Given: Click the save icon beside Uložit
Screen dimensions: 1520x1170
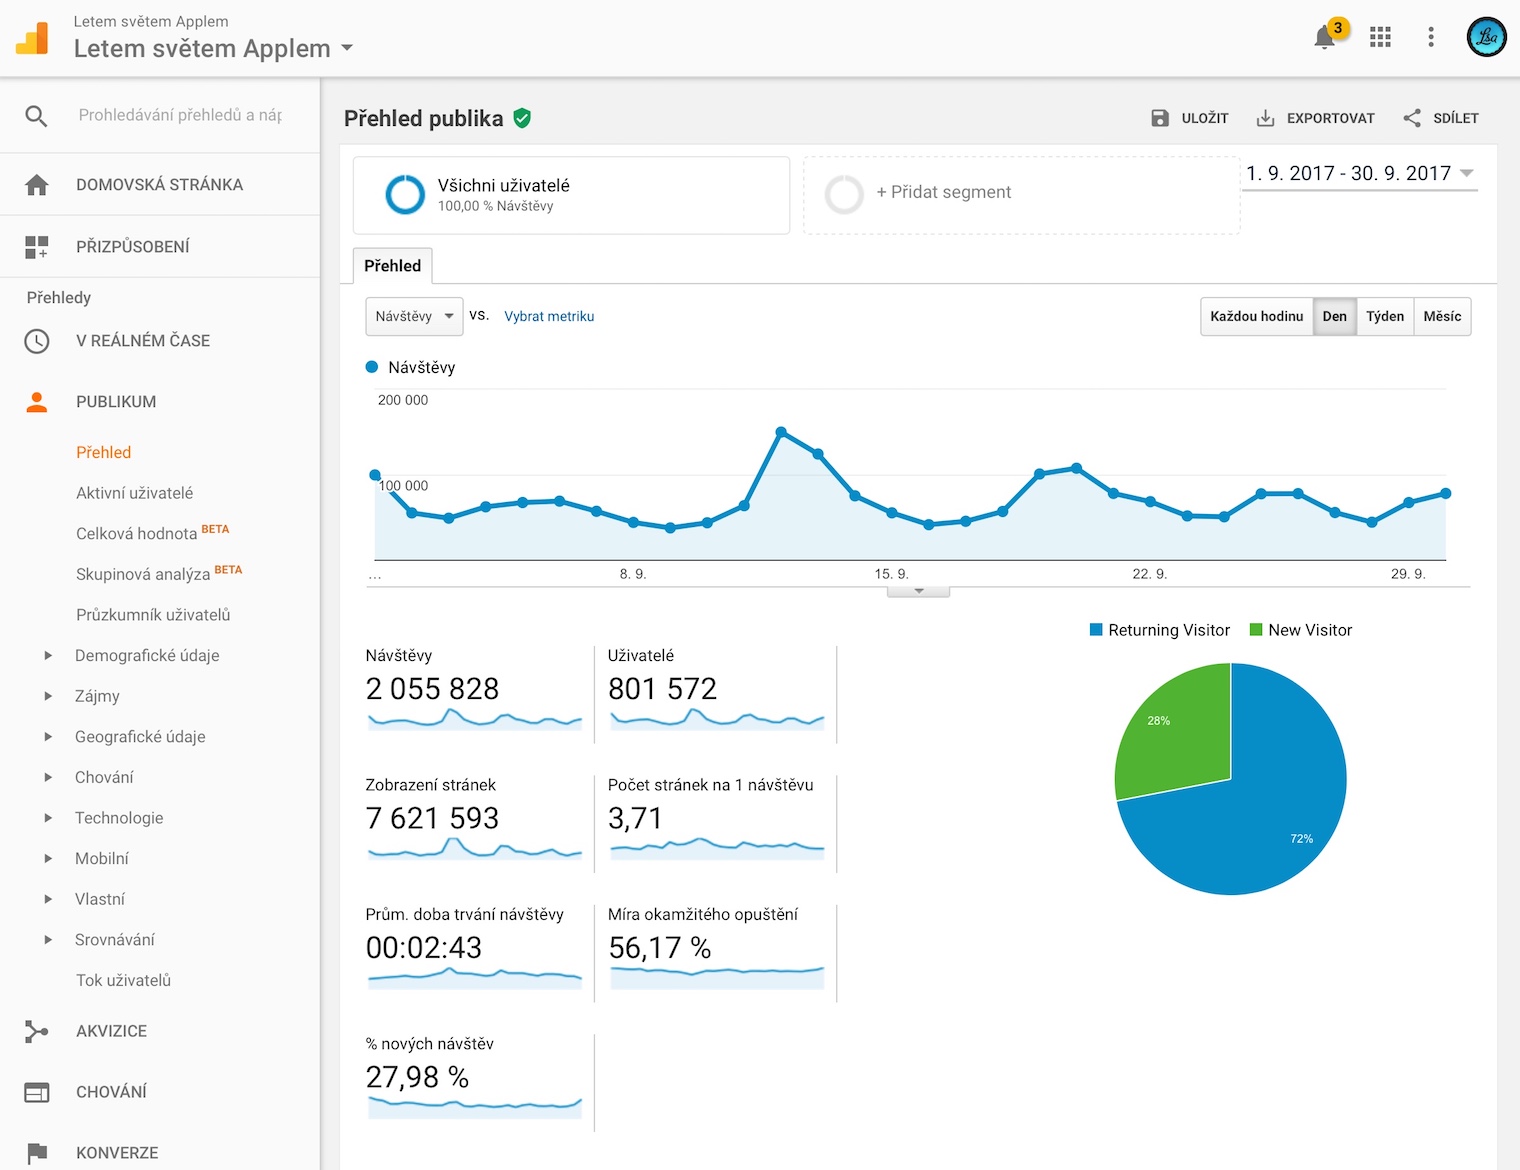Looking at the screenshot, I should tap(1160, 118).
